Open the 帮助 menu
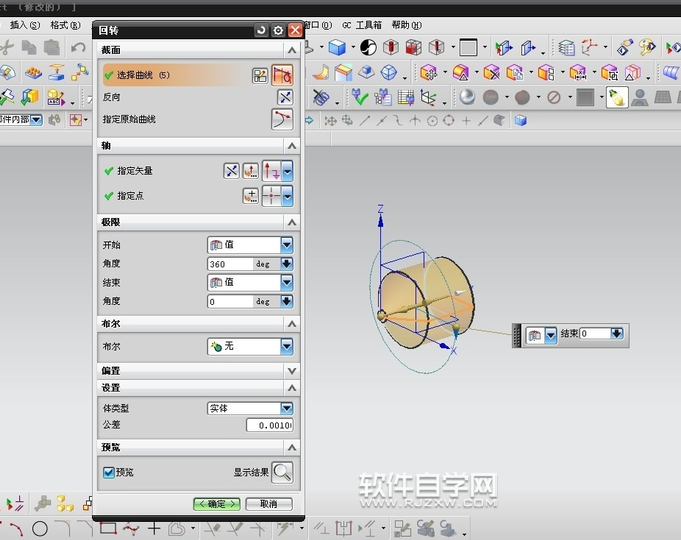 click(x=401, y=25)
